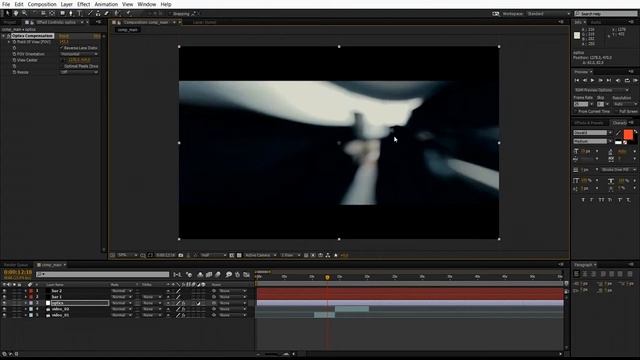Select the Rectangle shape tool
Viewport: 640px width, 360px height.
[x=62, y=13]
